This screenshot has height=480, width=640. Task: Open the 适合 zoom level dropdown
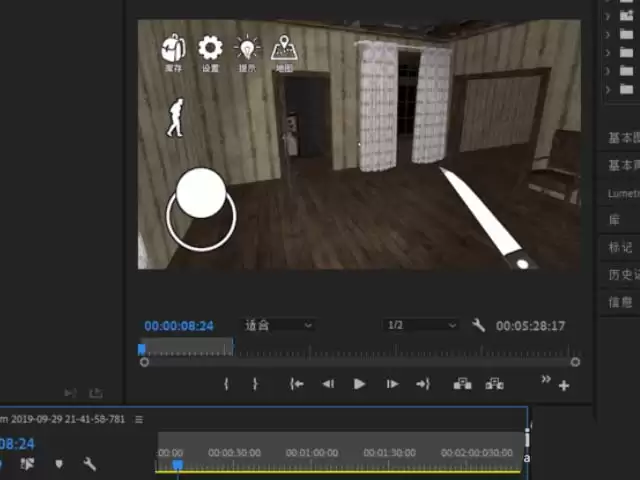[278, 325]
